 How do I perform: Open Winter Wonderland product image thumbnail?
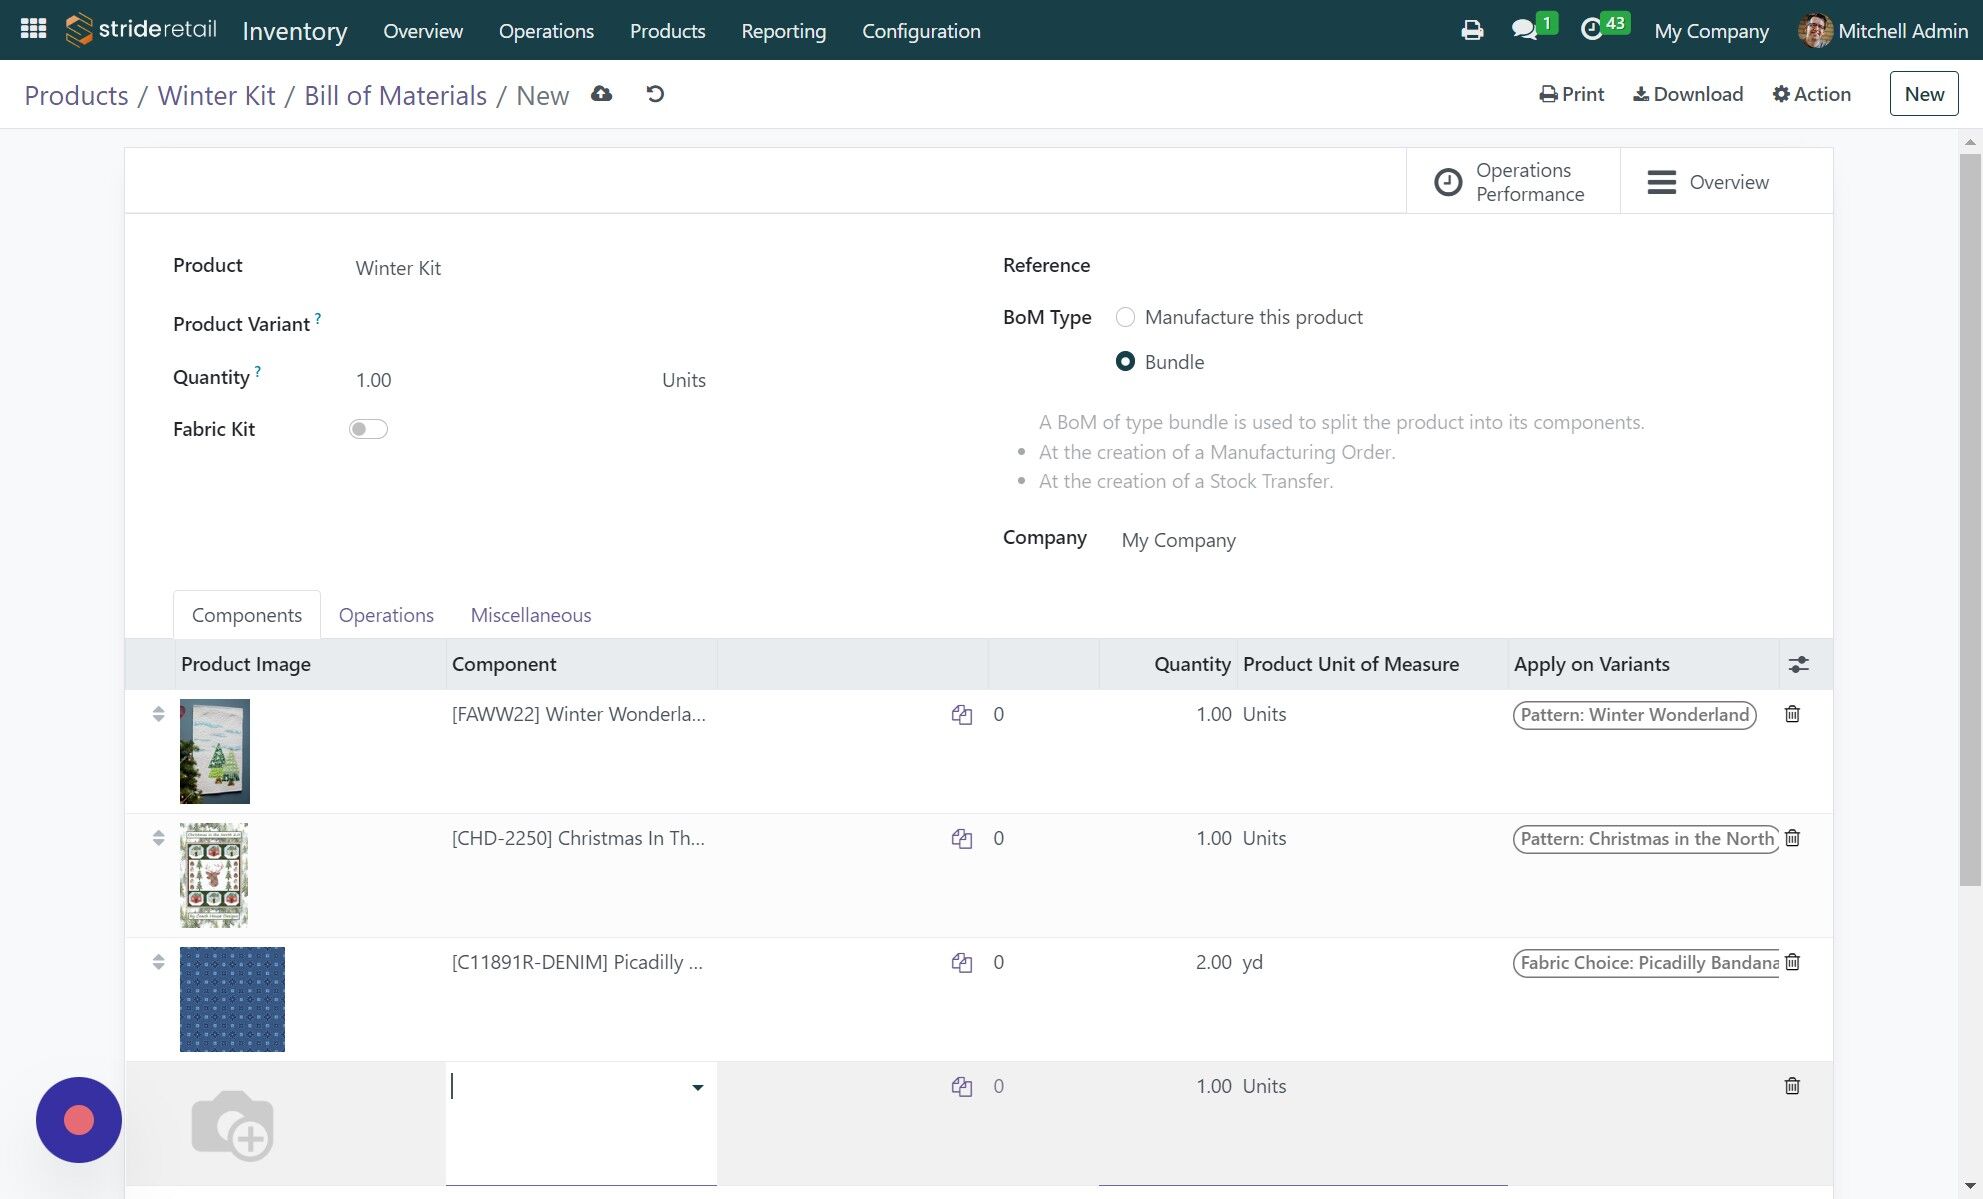click(215, 751)
